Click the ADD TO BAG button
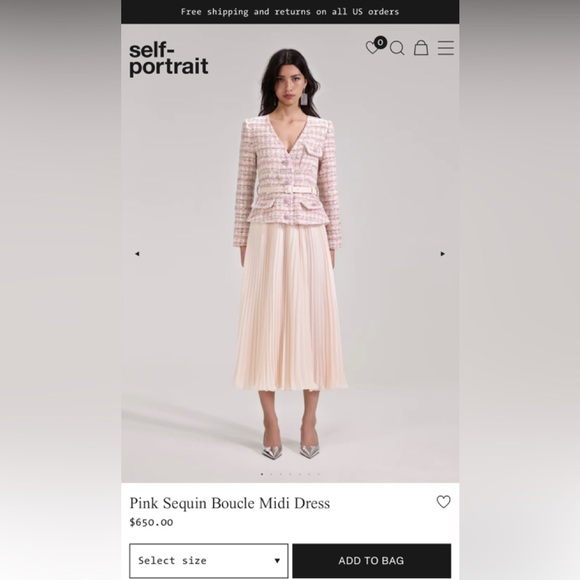 372,561
